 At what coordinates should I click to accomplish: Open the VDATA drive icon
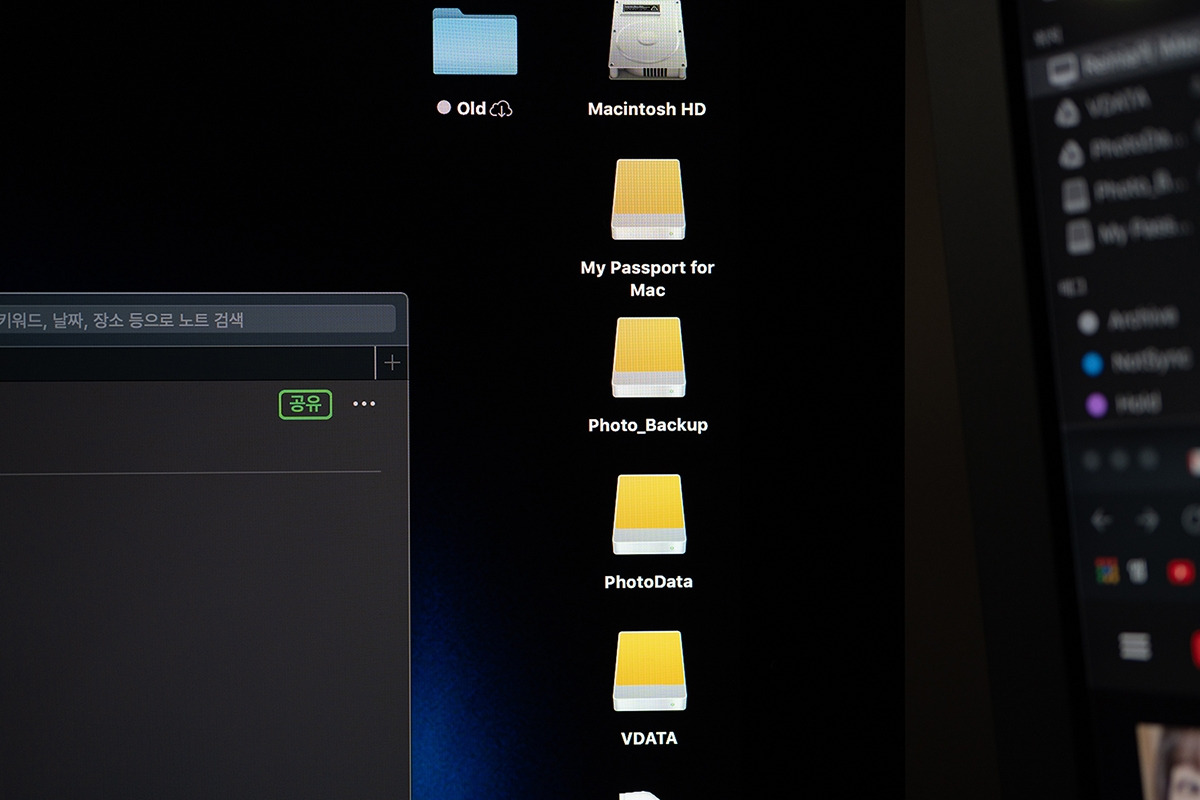tap(648, 671)
